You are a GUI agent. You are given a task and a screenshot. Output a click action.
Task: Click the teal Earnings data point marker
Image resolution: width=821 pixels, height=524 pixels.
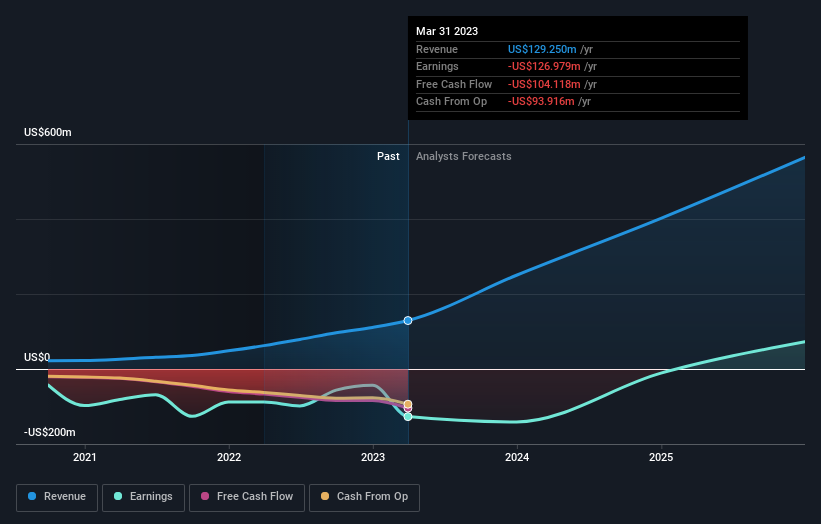click(x=408, y=417)
